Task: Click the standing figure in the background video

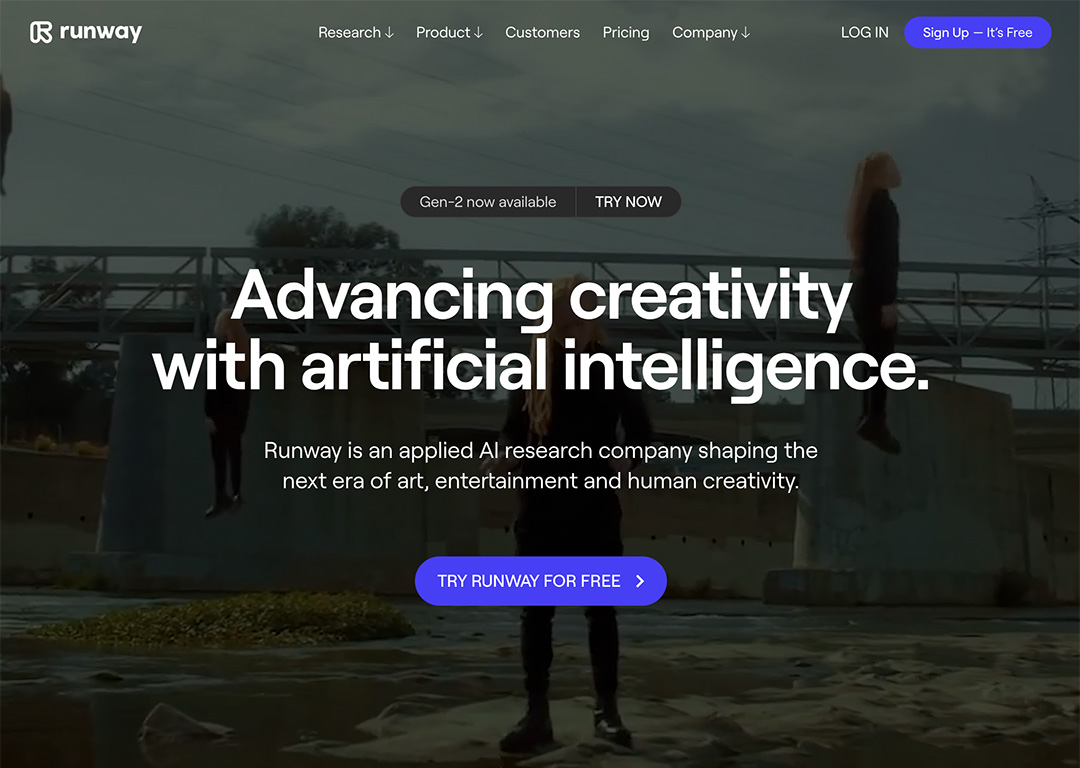Action: pyautogui.click(x=570, y=523)
